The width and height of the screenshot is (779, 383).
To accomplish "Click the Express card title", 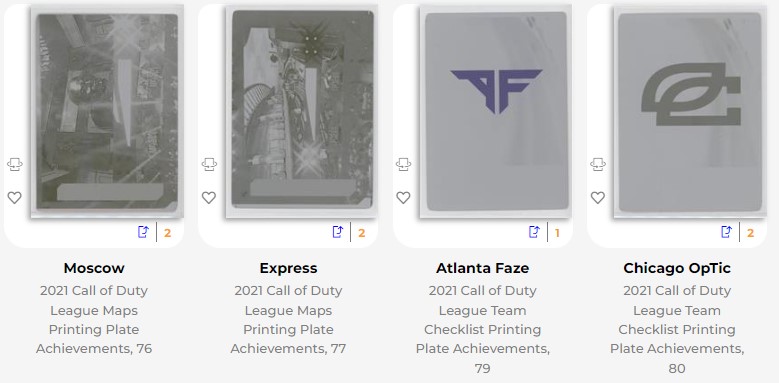I will (x=288, y=268).
